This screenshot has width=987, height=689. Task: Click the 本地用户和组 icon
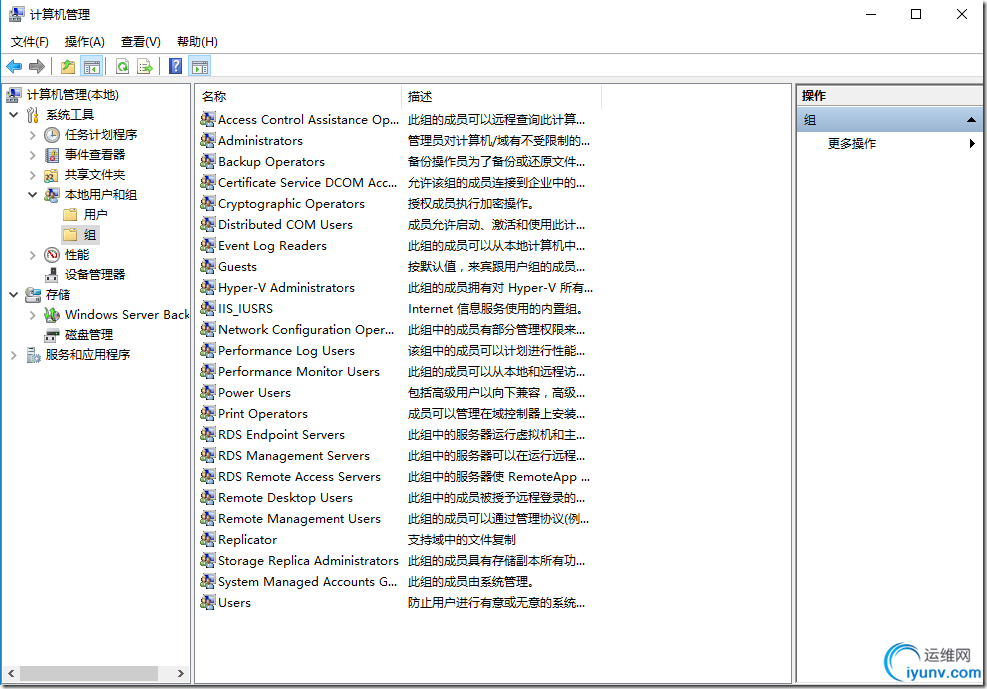pos(52,195)
